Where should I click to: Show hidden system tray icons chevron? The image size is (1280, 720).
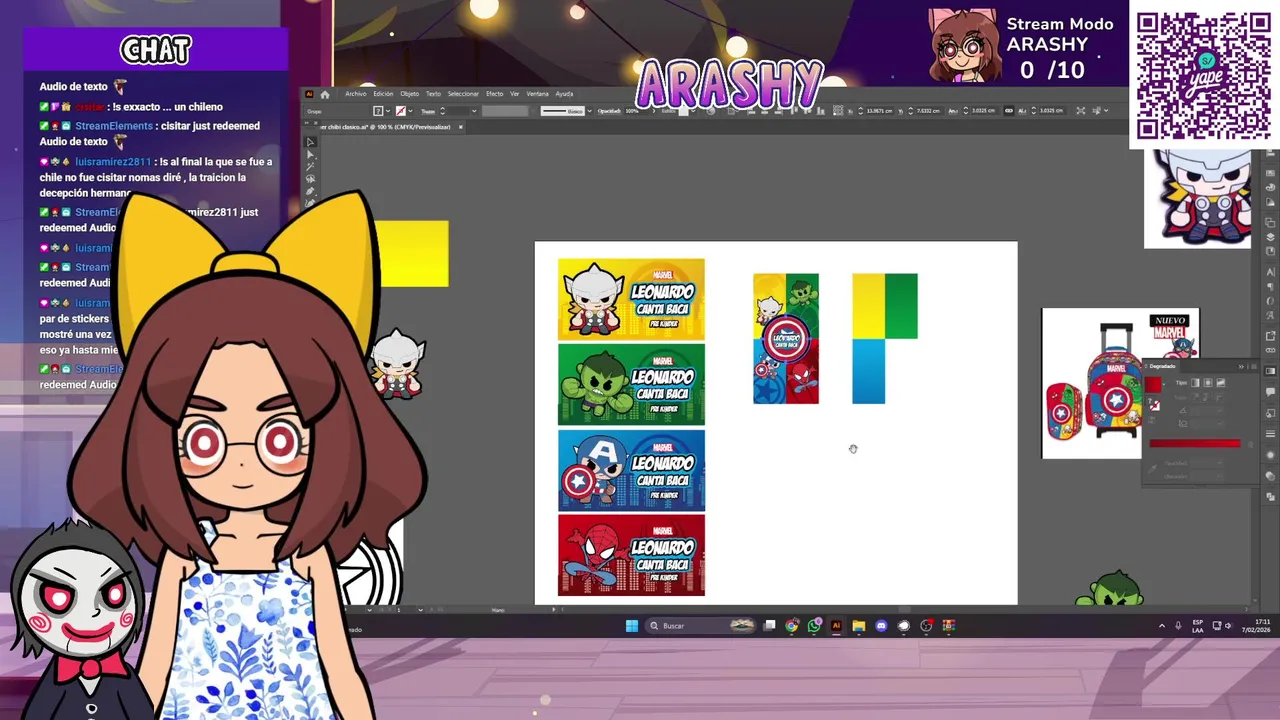pyautogui.click(x=1161, y=626)
